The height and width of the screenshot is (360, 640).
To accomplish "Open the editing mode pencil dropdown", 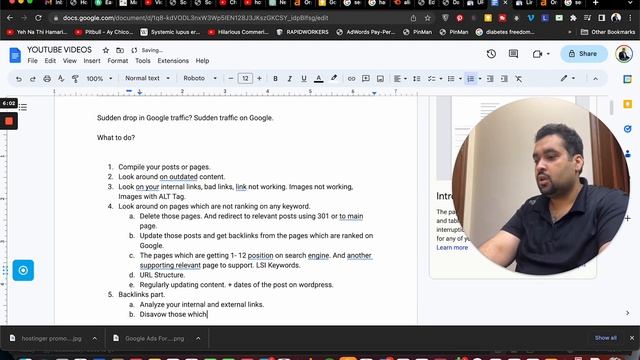I will 567,78.
